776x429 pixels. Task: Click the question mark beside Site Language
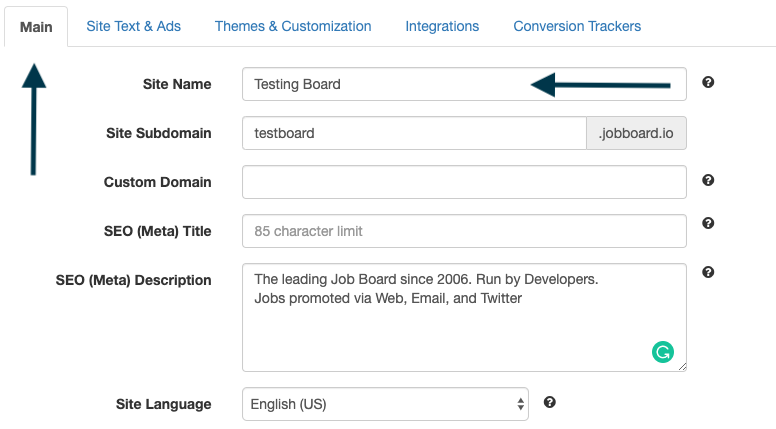[549, 402]
